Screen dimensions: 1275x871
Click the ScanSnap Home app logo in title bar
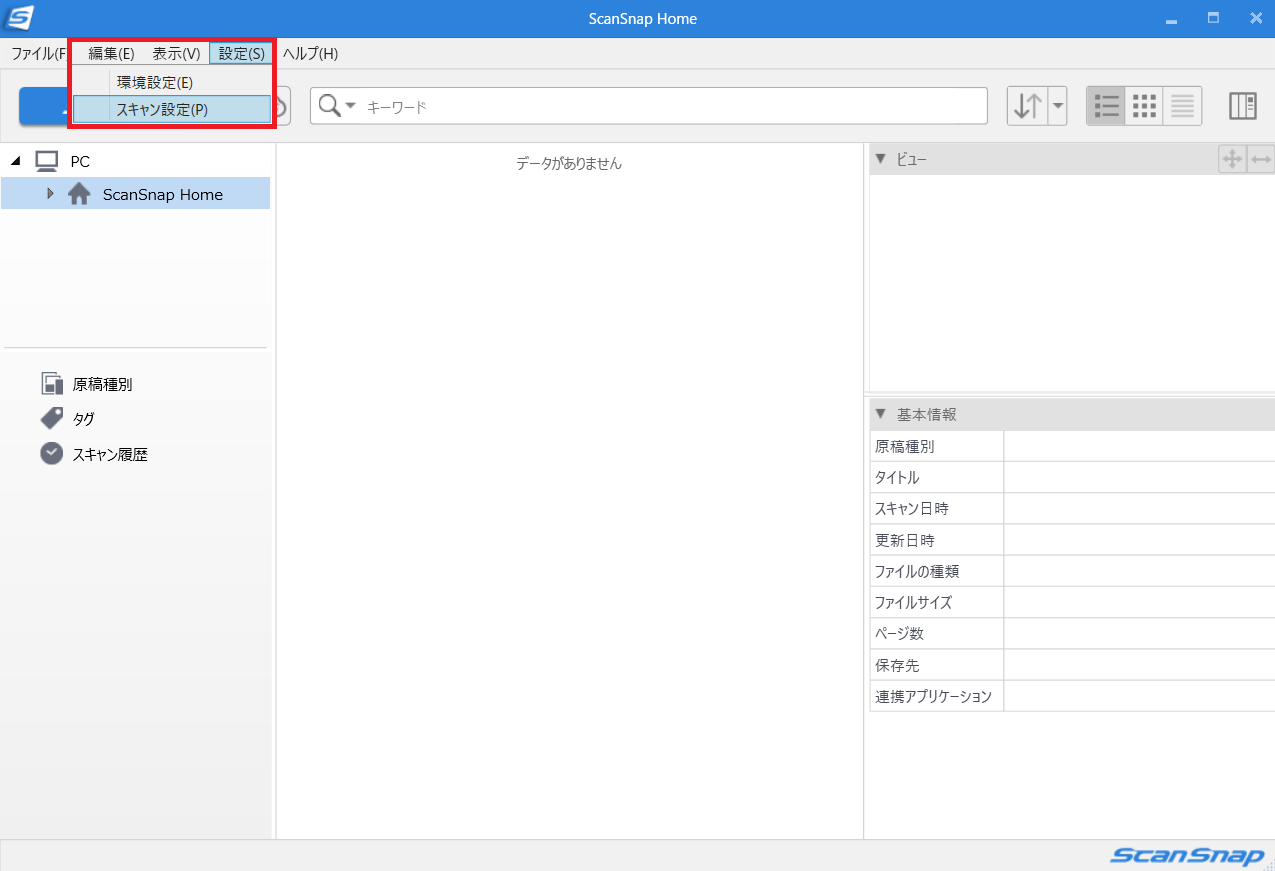tap(19, 18)
